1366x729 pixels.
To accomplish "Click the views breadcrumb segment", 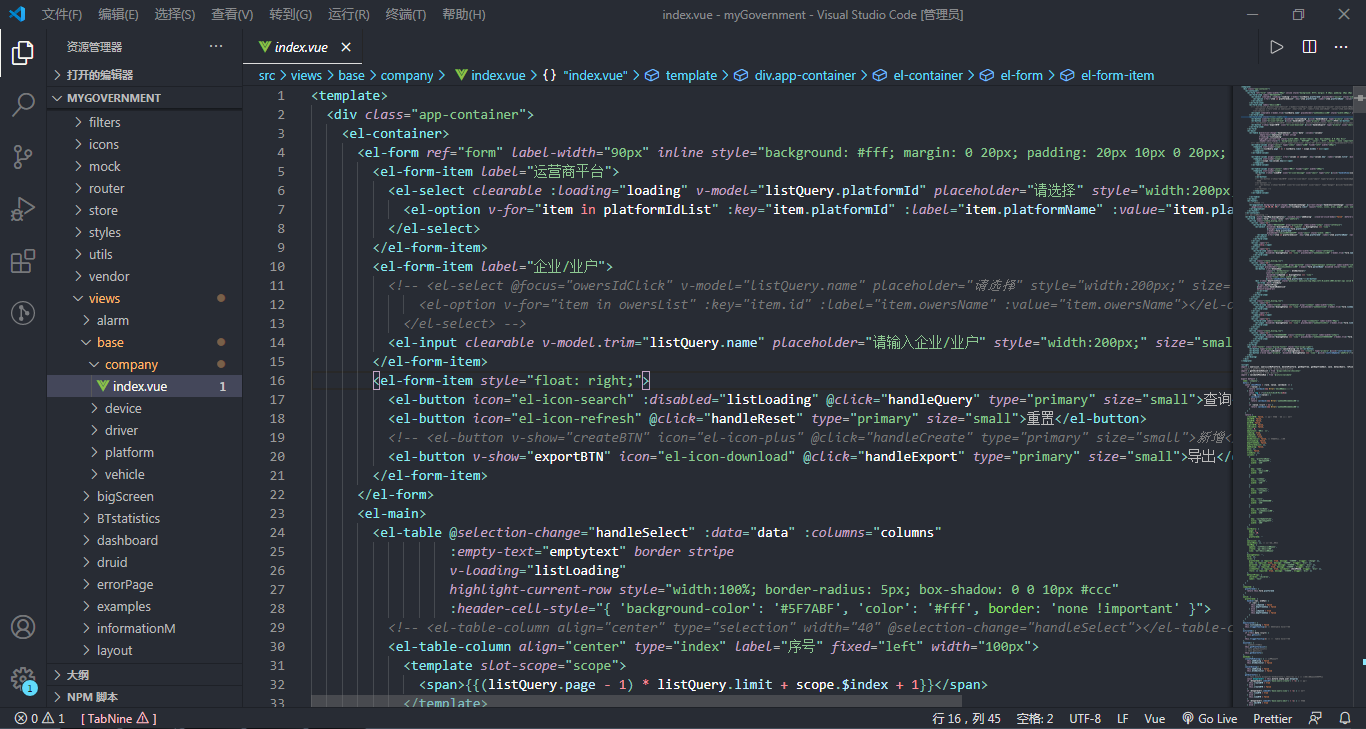I will 306,75.
